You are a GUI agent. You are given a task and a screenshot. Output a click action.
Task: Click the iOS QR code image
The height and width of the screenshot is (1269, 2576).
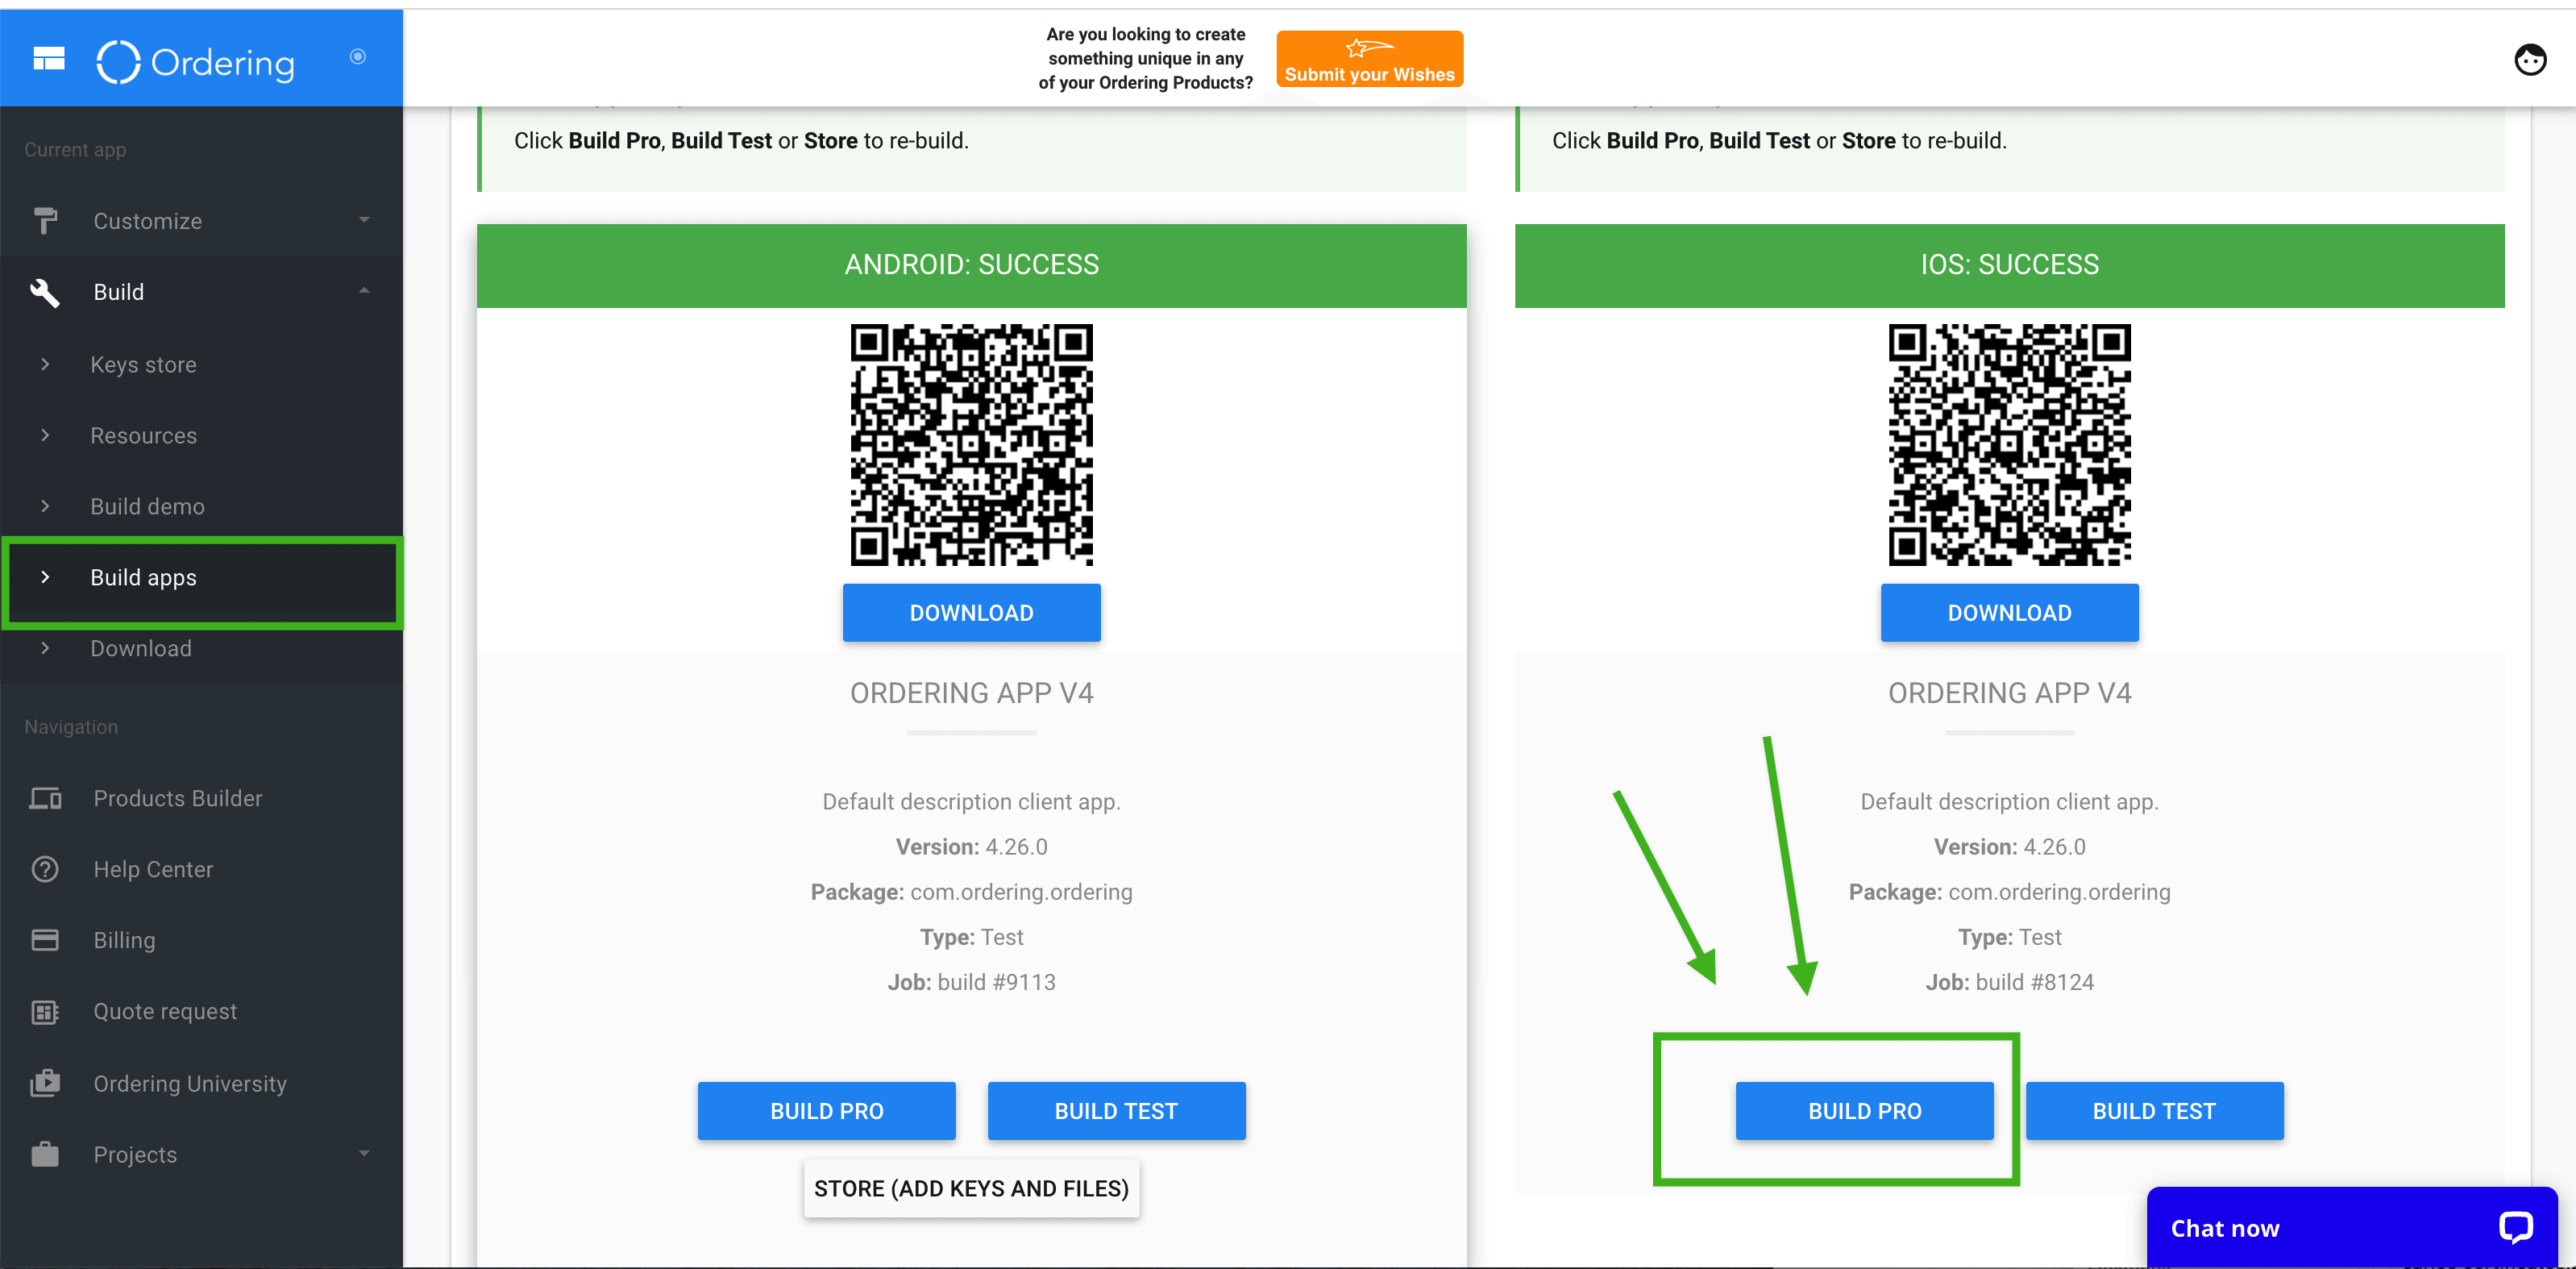(x=2009, y=445)
